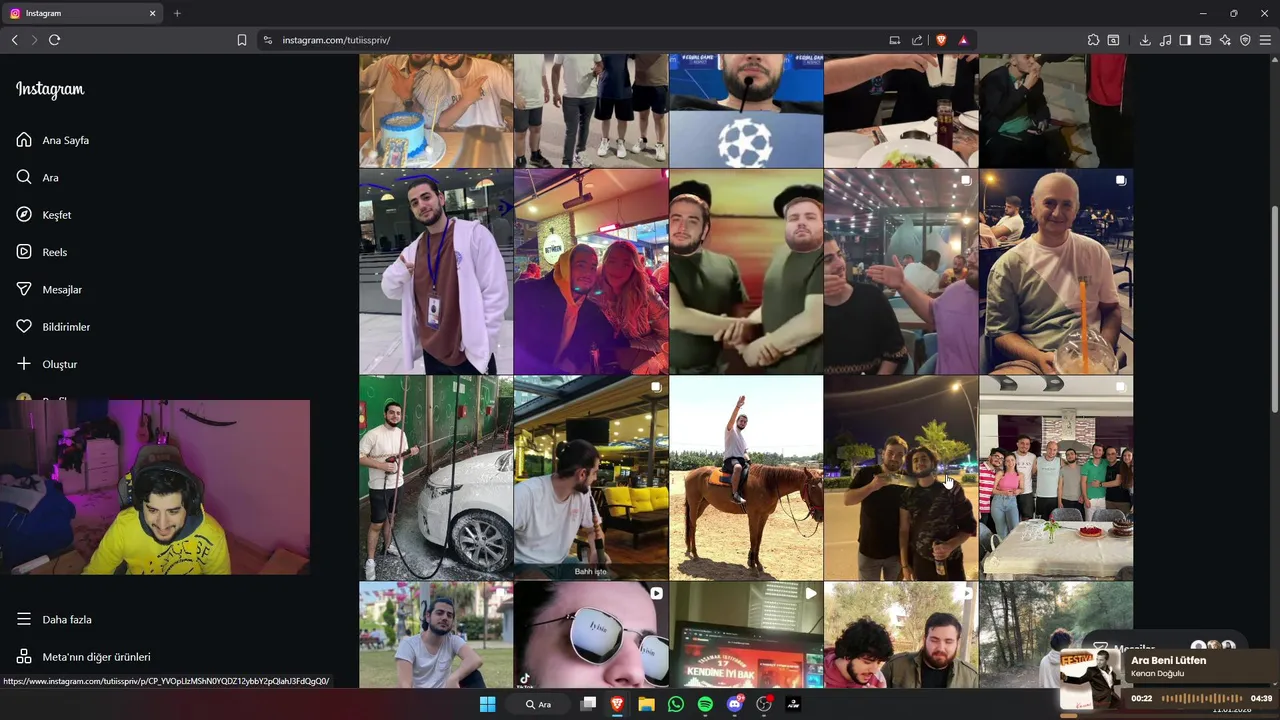Open post of man in white hoodie
Screen dimensions: 1280x720
(x=436, y=271)
